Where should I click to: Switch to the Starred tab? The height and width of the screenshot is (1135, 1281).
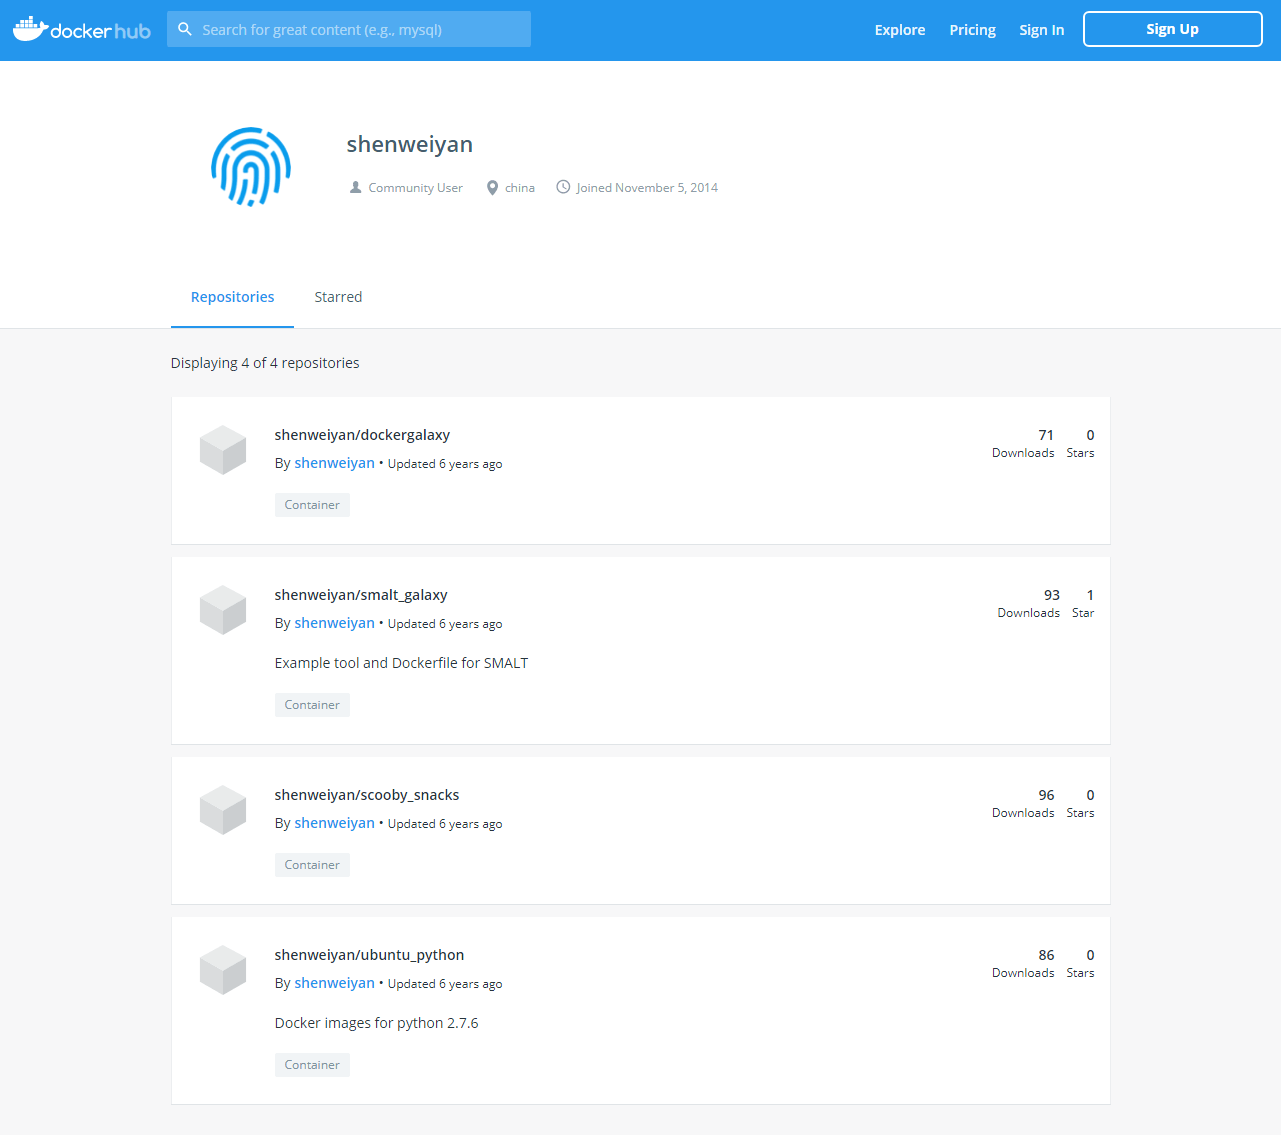pyautogui.click(x=338, y=297)
